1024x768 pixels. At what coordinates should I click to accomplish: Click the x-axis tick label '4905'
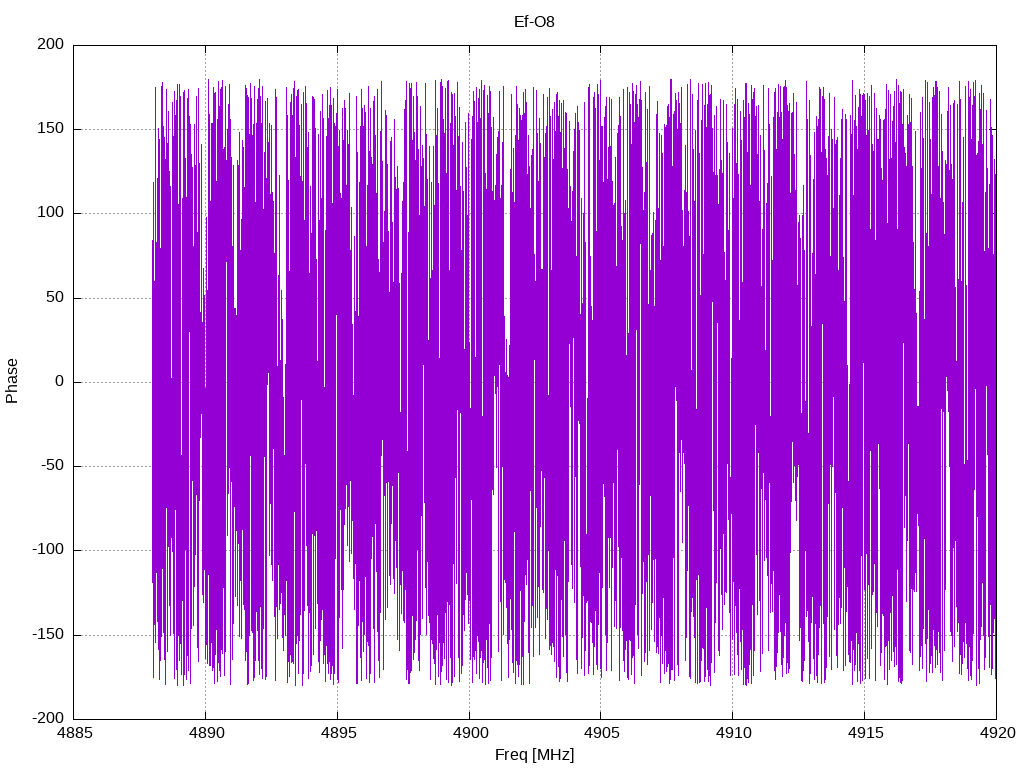pyautogui.click(x=601, y=733)
